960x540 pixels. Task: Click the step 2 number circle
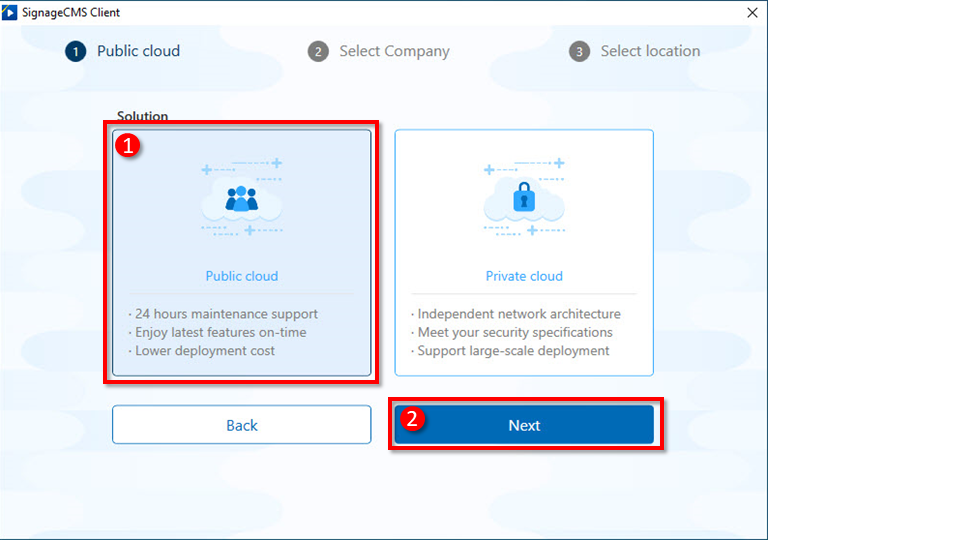(x=318, y=51)
